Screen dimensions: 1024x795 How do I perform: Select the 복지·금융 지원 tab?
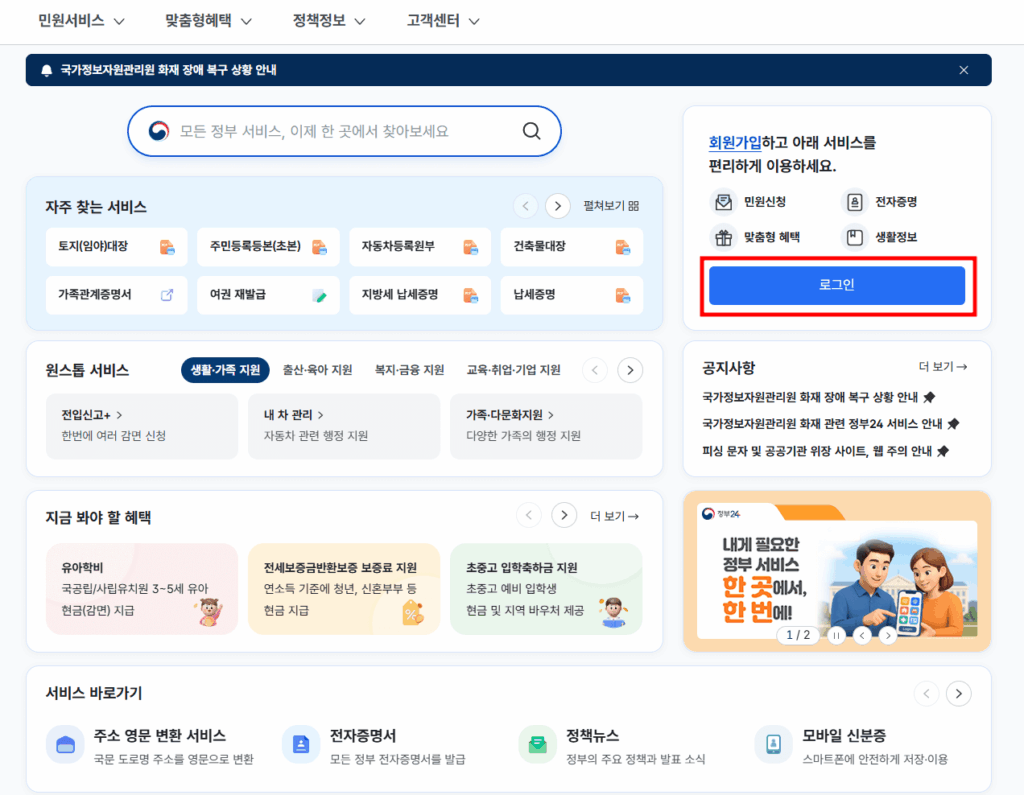point(409,370)
